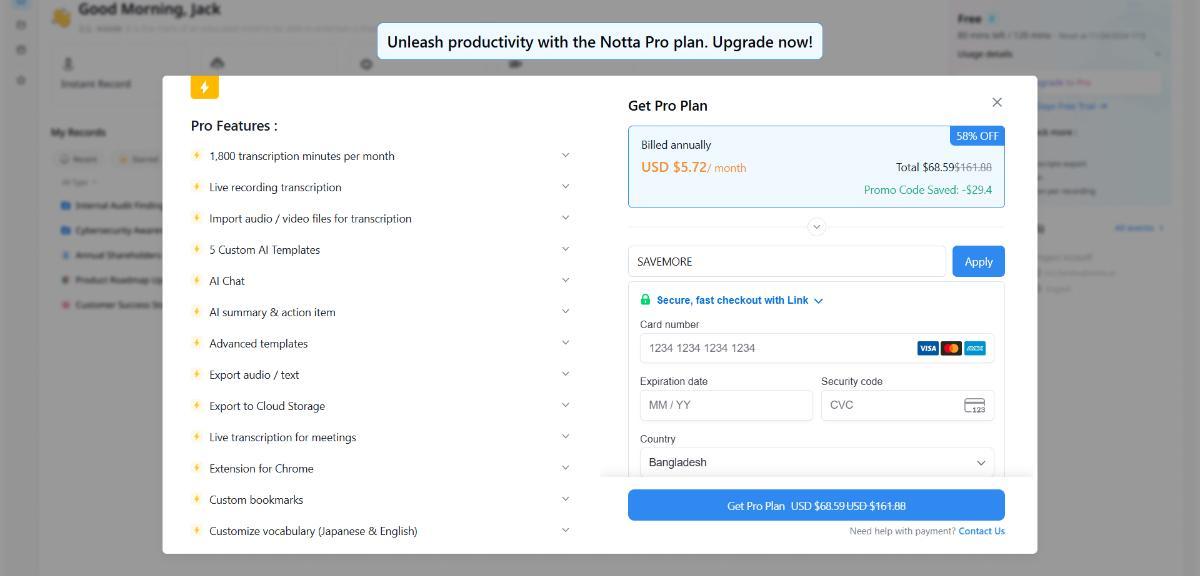Click the Get Pro Plan purchase button
The width and height of the screenshot is (1200, 576).
[x=816, y=505]
